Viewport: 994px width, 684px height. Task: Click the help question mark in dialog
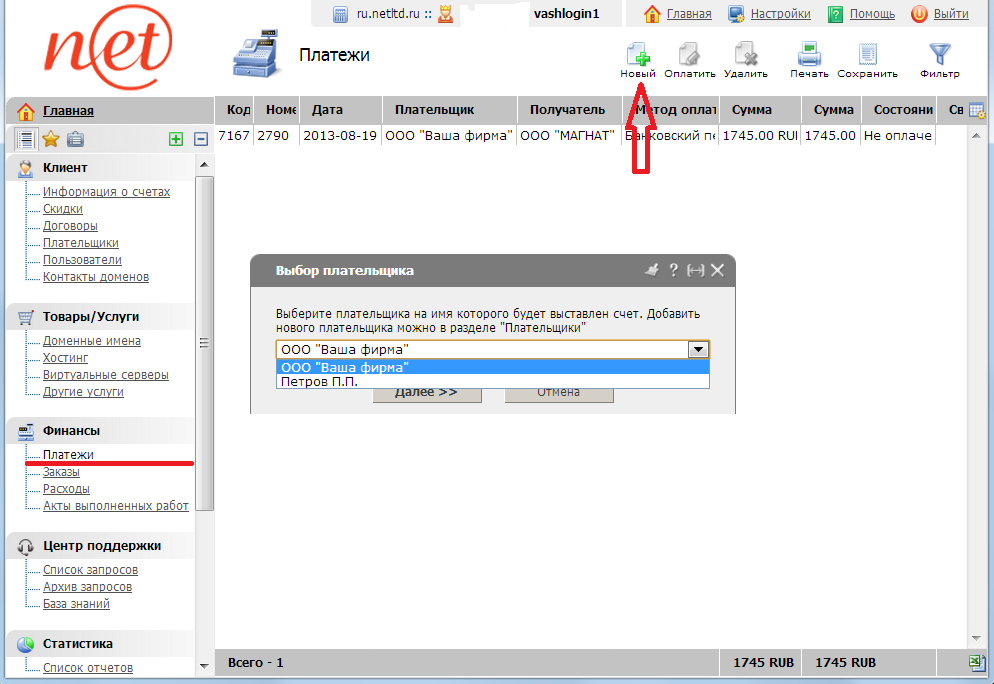674,270
